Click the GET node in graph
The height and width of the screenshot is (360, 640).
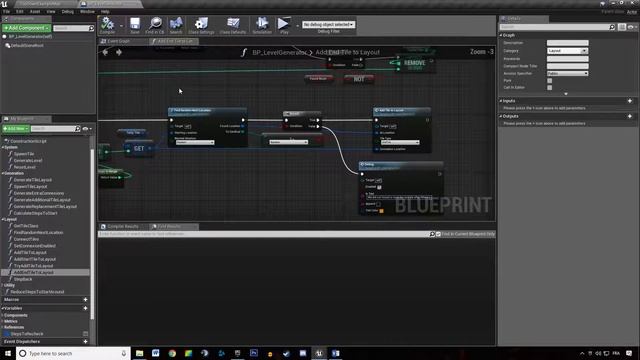139,149
